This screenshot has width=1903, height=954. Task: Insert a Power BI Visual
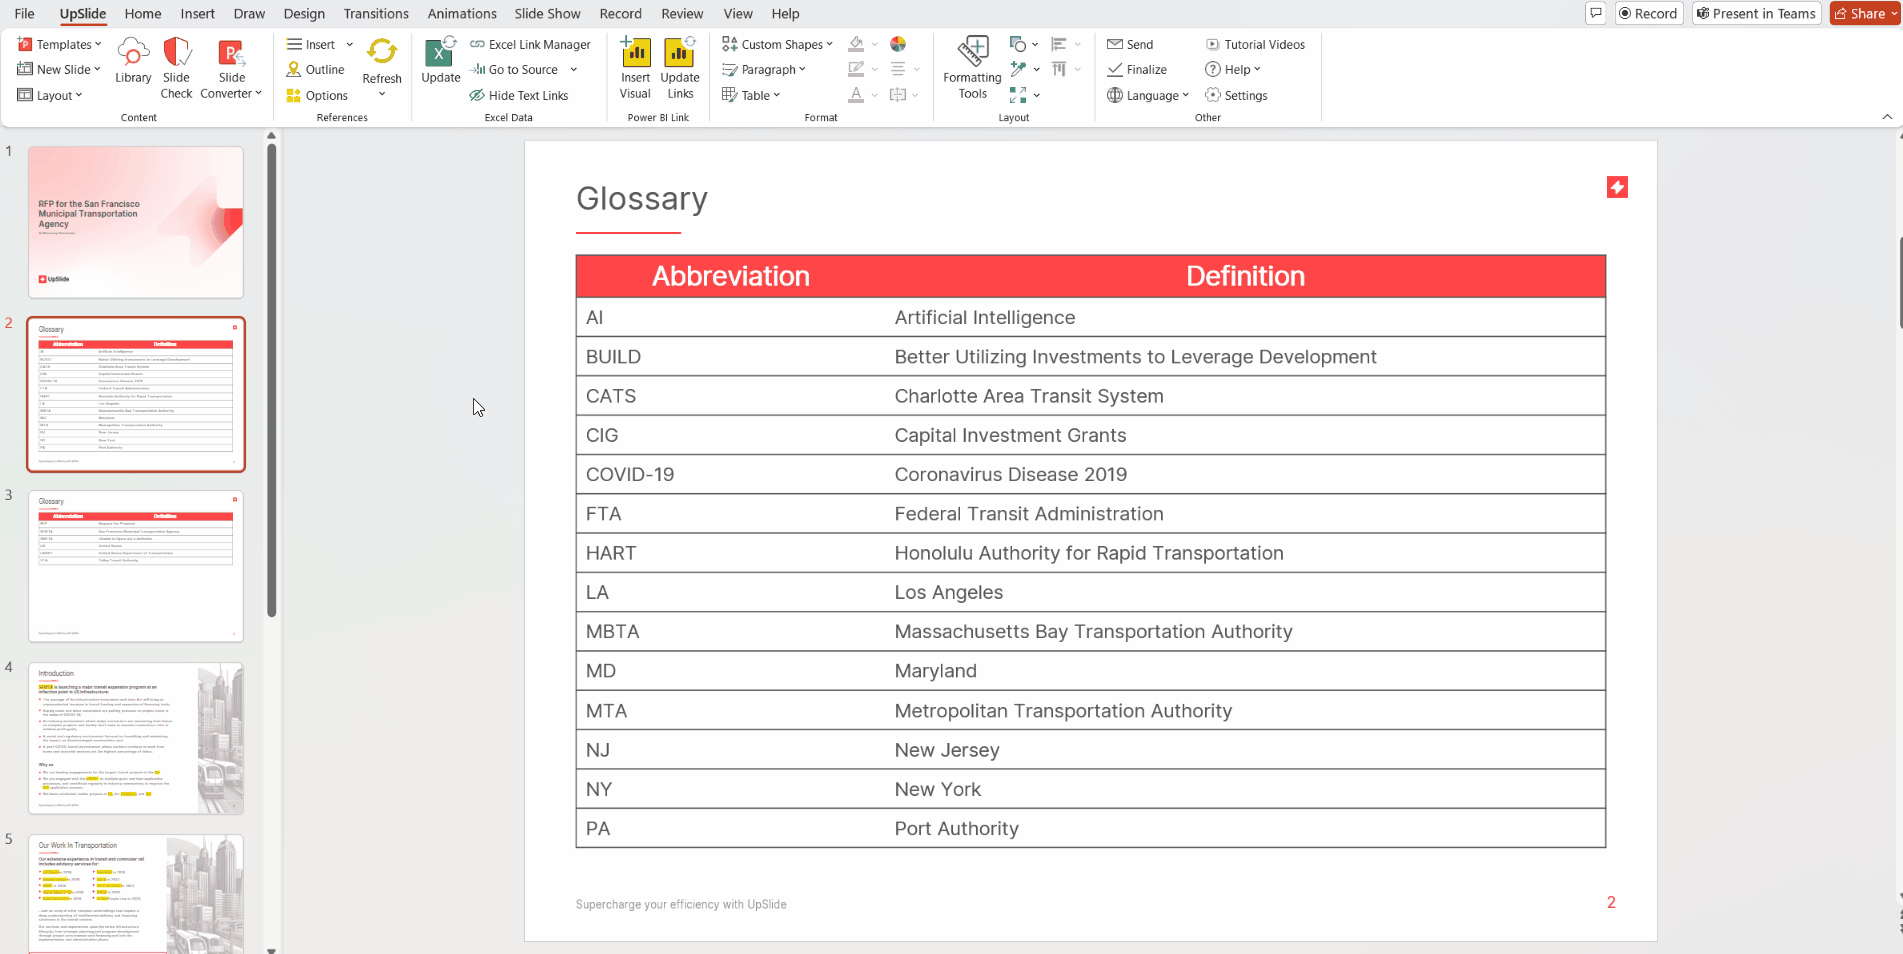tap(635, 68)
